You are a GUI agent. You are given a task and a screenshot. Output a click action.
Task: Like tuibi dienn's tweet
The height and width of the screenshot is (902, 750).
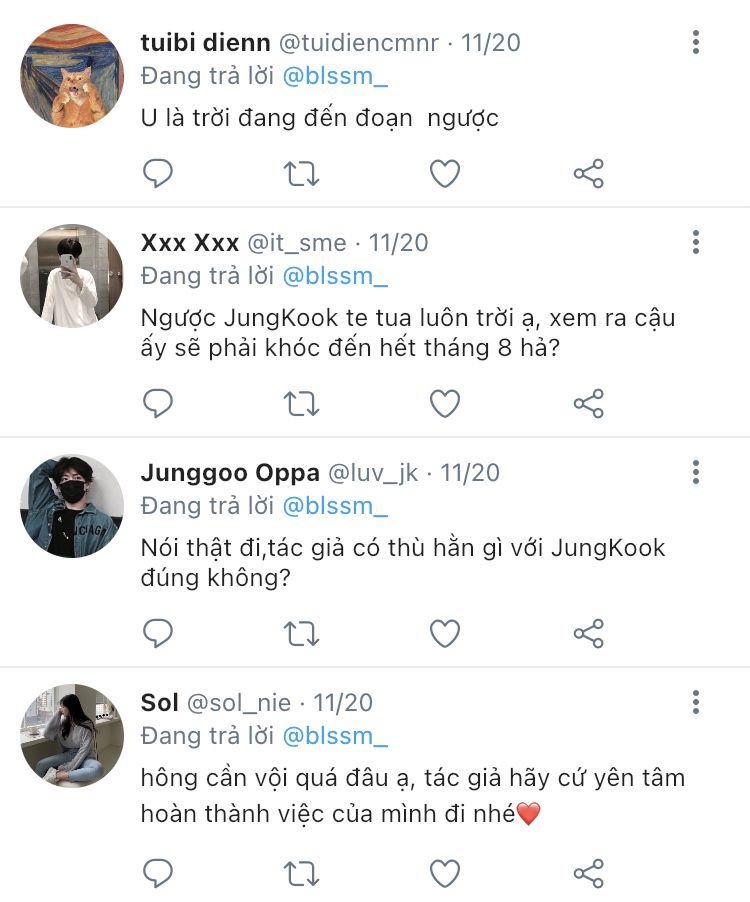(444, 174)
